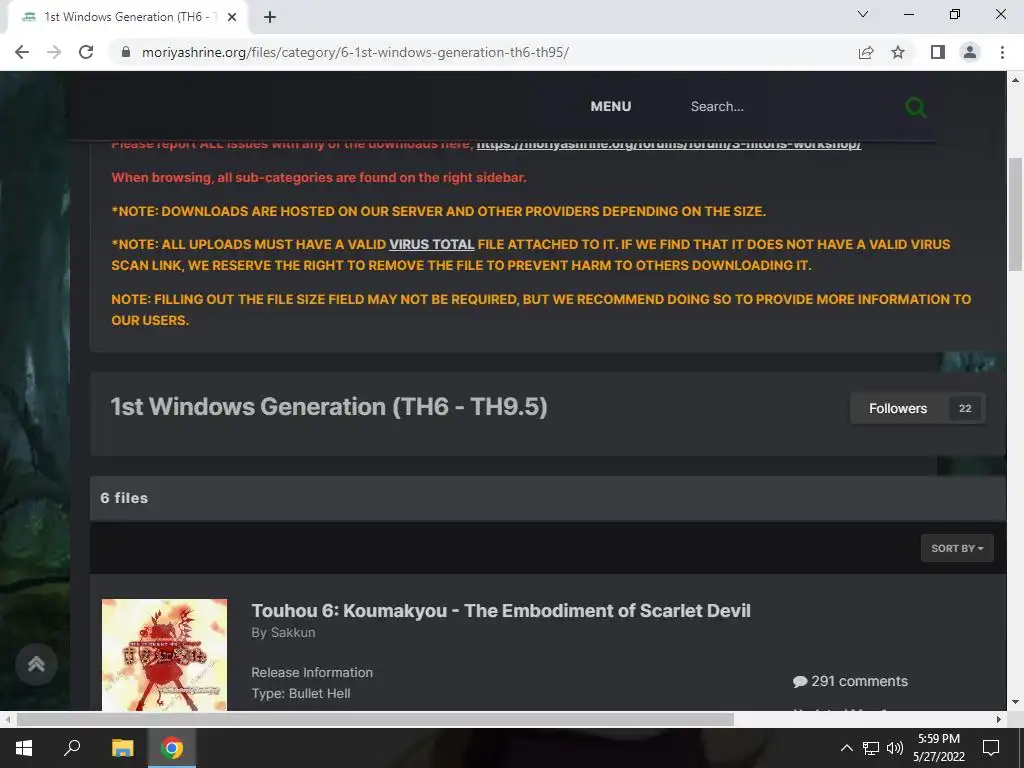1024x768 pixels.
Task: Click the green search magnifier icon
Action: point(916,107)
